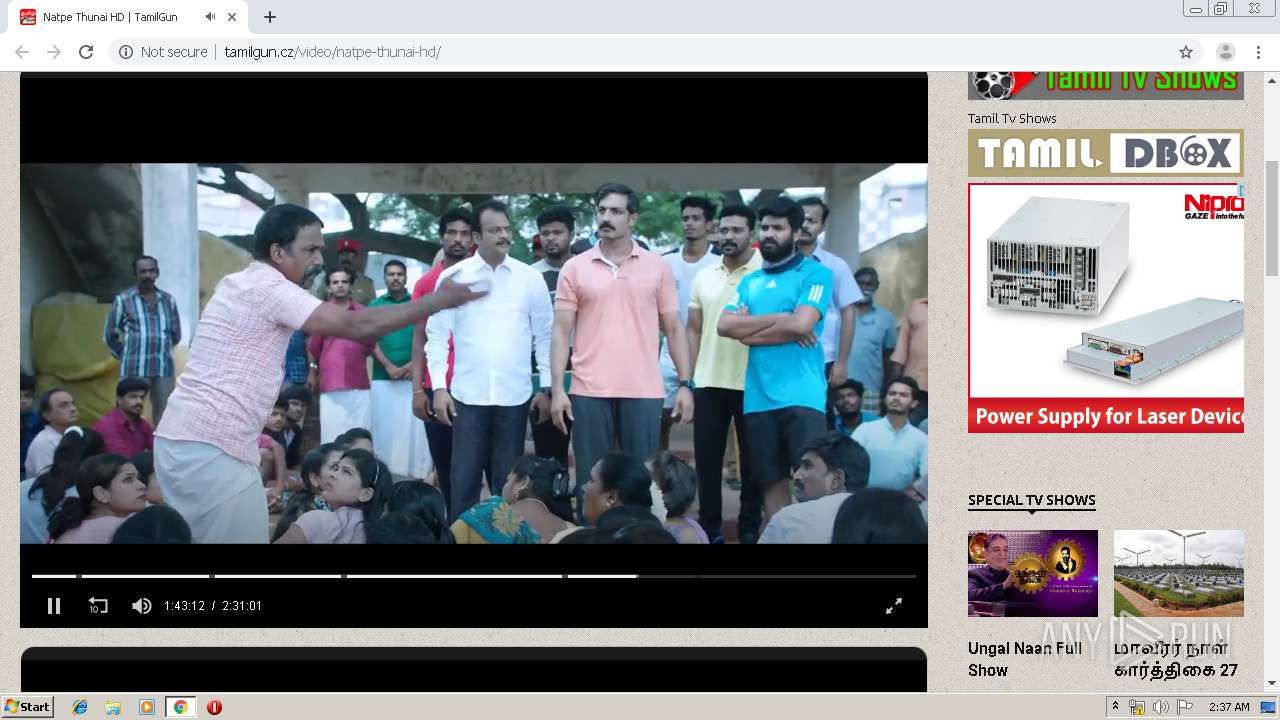Mute tab via audio speaker icon
Screen dimensions: 1280x720
210,17
